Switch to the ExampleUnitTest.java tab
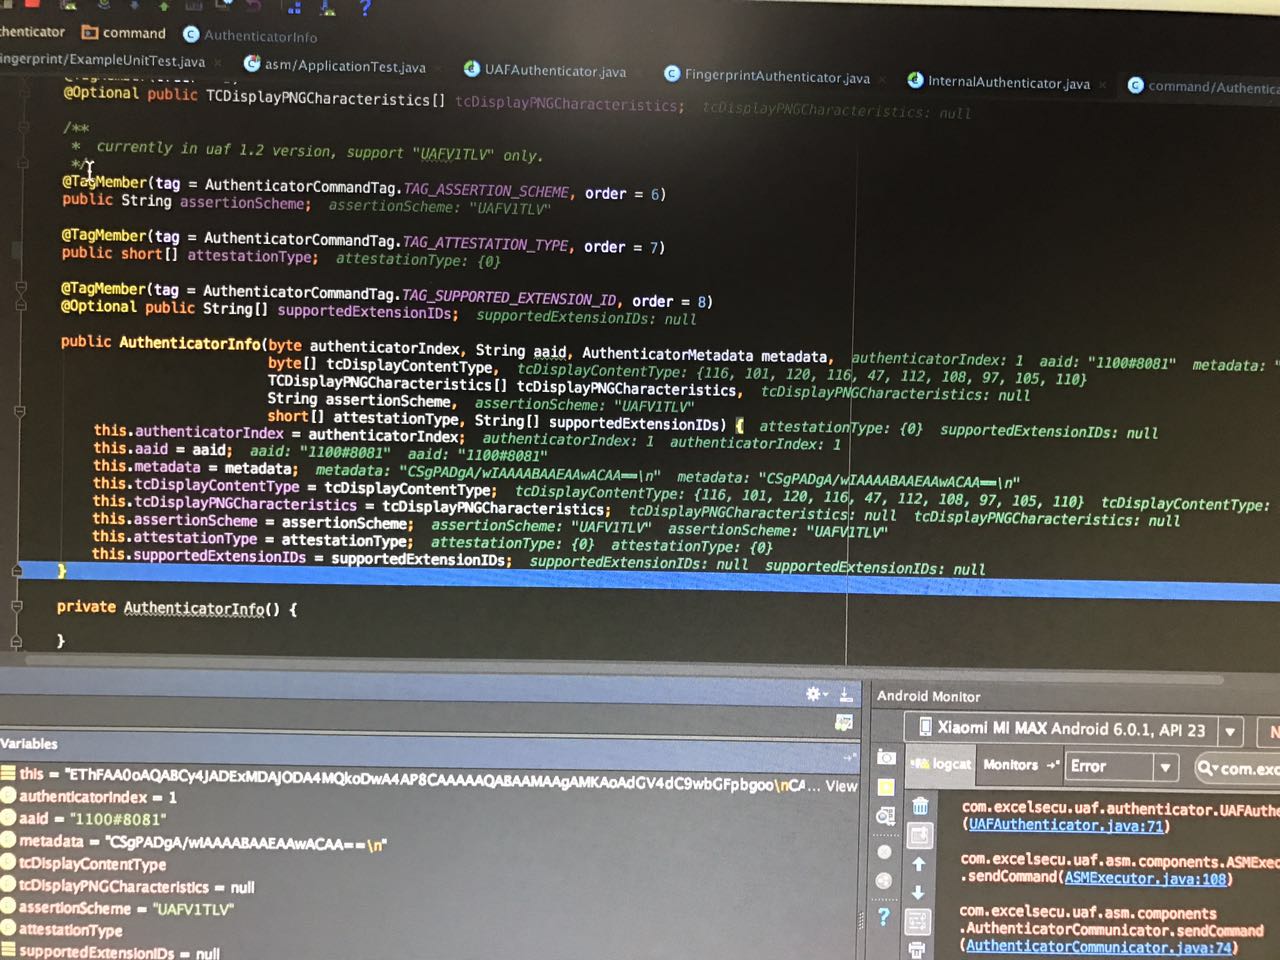Image resolution: width=1280 pixels, height=960 pixels. (x=103, y=60)
